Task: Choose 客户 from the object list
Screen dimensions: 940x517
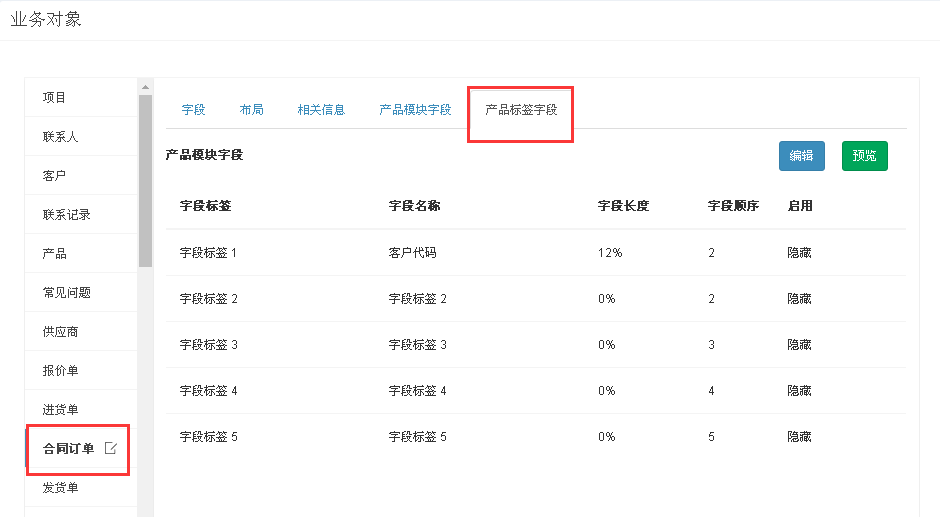Action: pyautogui.click(x=55, y=176)
